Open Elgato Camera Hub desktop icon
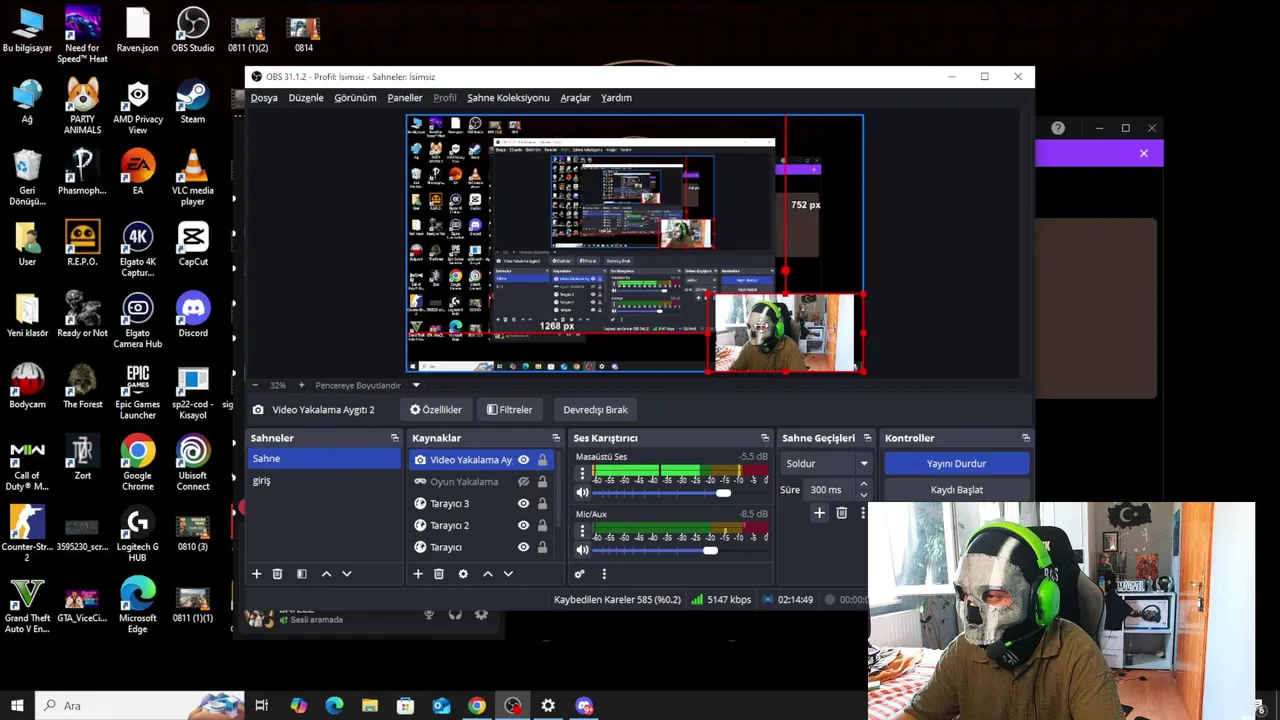The height and width of the screenshot is (720, 1280). (138, 320)
